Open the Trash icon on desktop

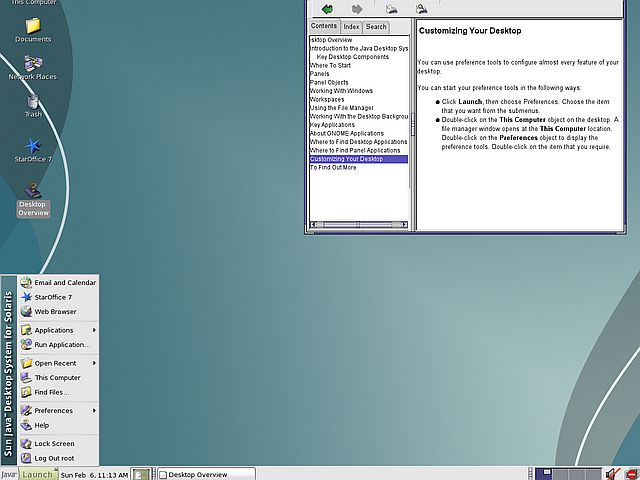pyautogui.click(x=33, y=101)
